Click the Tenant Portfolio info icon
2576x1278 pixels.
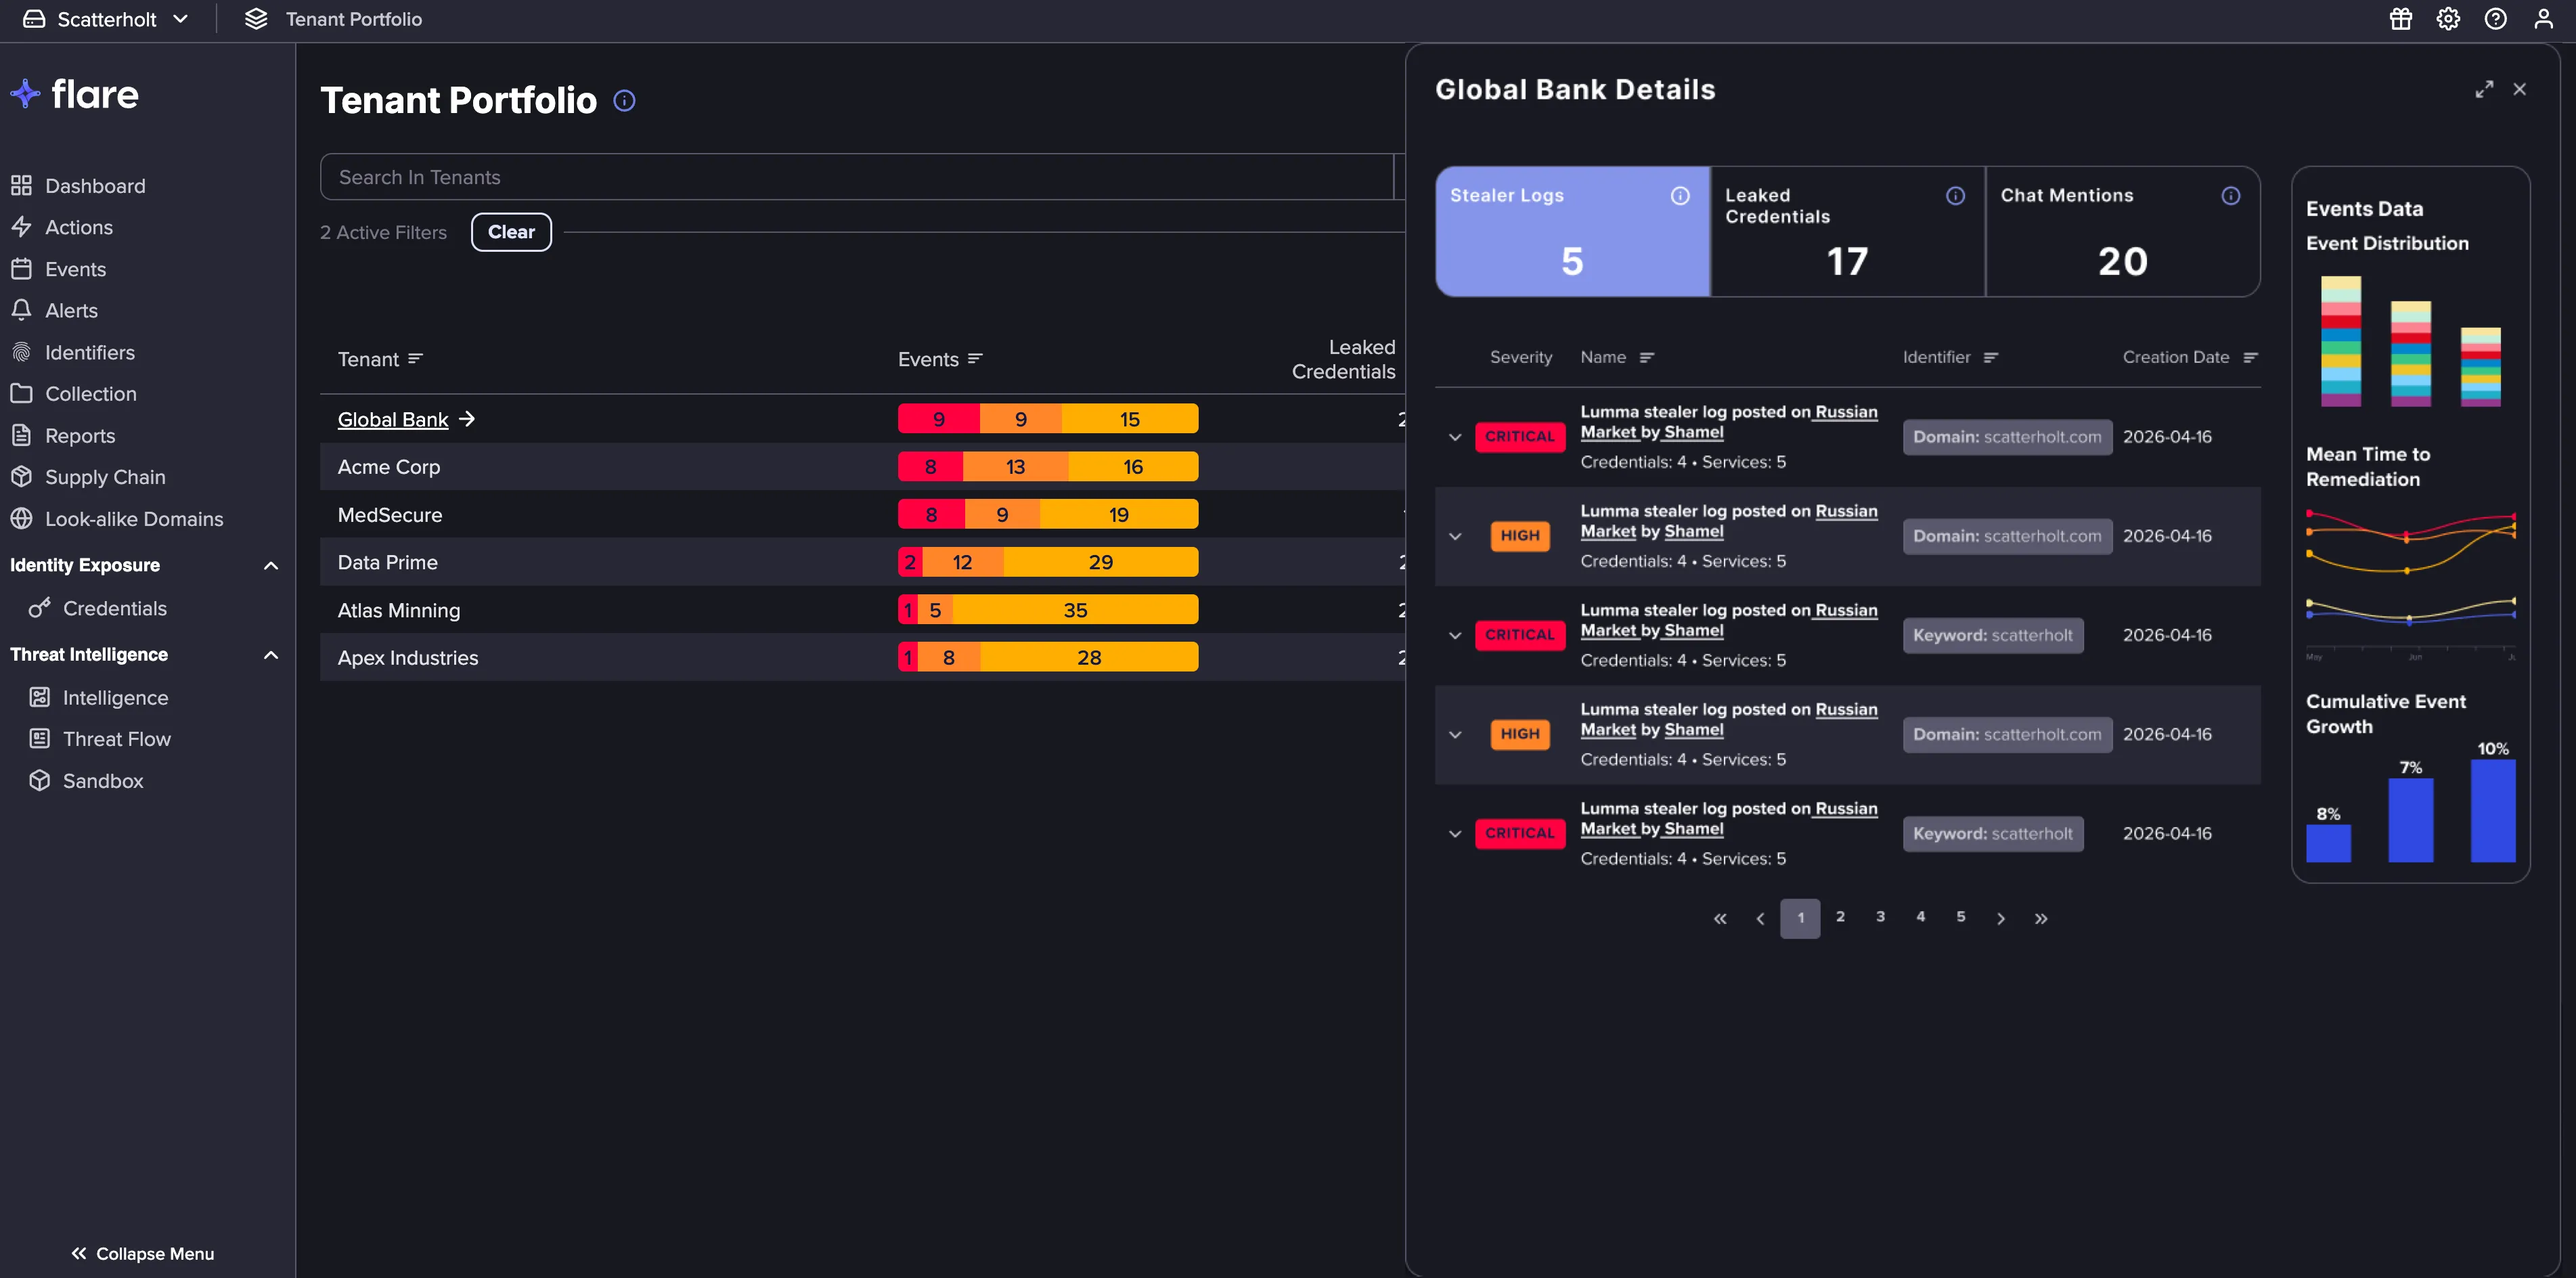click(624, 100)
